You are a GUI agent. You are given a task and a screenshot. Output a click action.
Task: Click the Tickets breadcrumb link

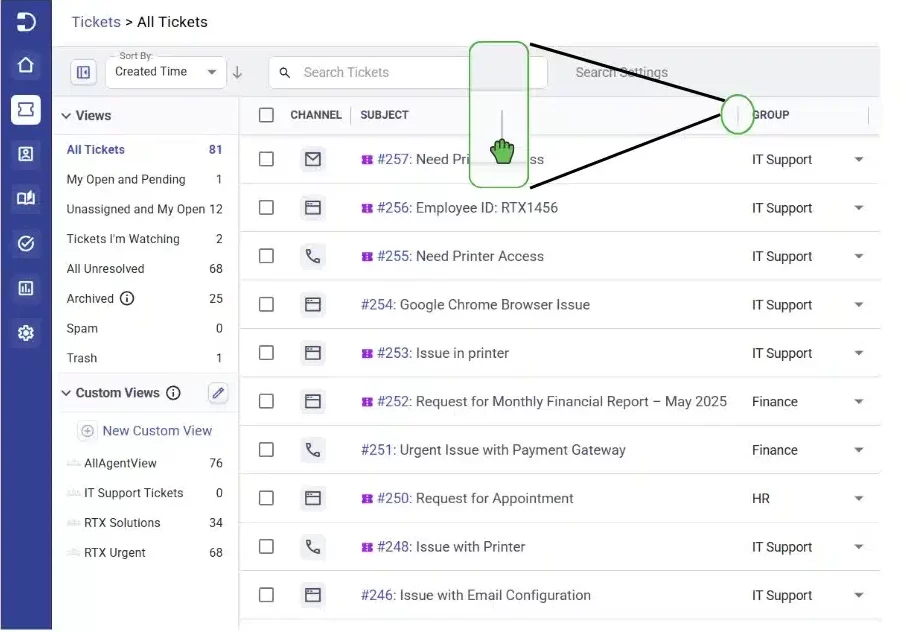(96, 22)
